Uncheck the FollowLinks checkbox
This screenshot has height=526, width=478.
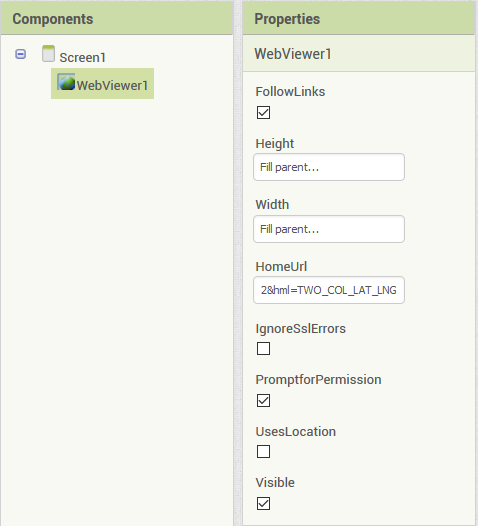pos(263,113)
